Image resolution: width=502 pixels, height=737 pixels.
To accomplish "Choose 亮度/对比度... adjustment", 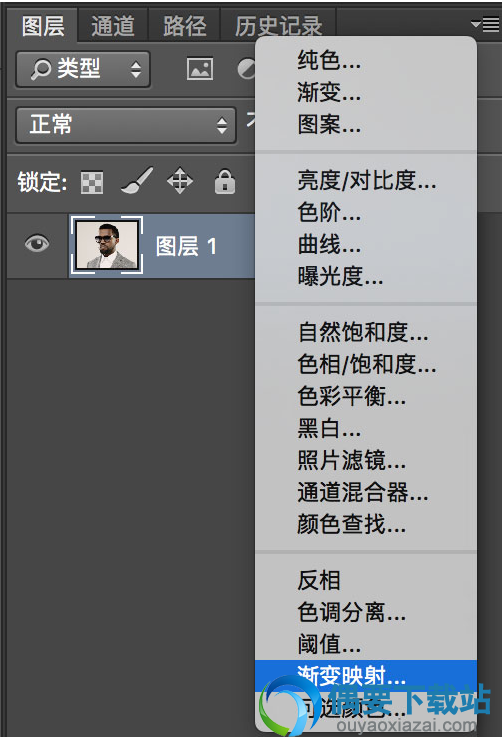I will 366,180.
